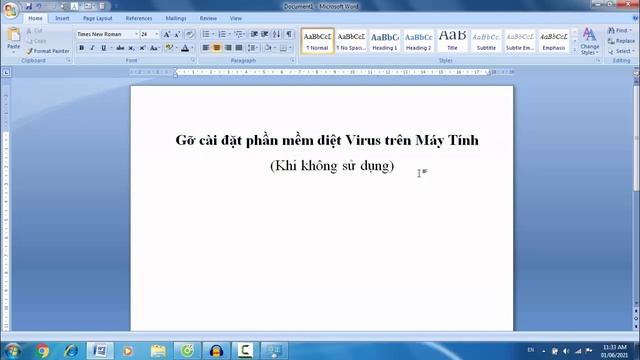Toggle Strikethrough formatting
This screenshot has height=360, width=640.
point(120,48)
